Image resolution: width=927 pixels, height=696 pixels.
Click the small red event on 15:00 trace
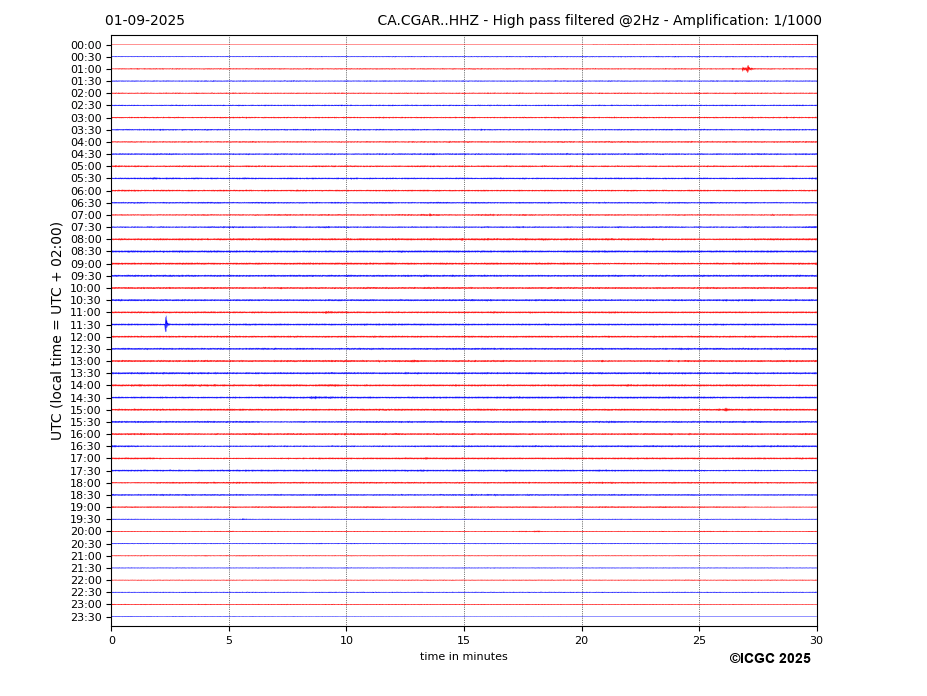725,410
